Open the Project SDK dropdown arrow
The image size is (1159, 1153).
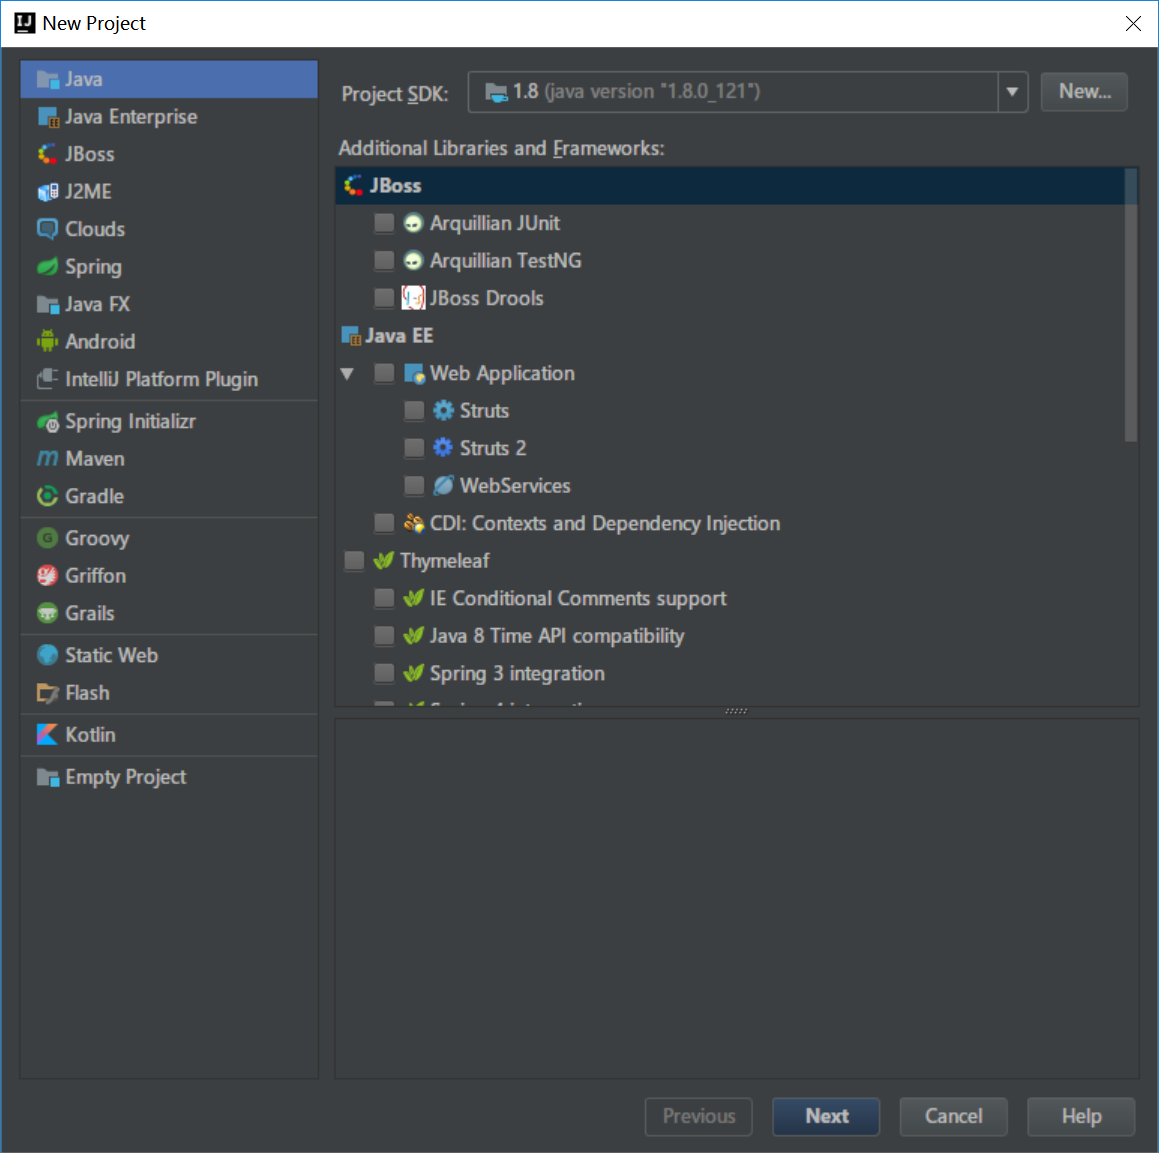1012,92
